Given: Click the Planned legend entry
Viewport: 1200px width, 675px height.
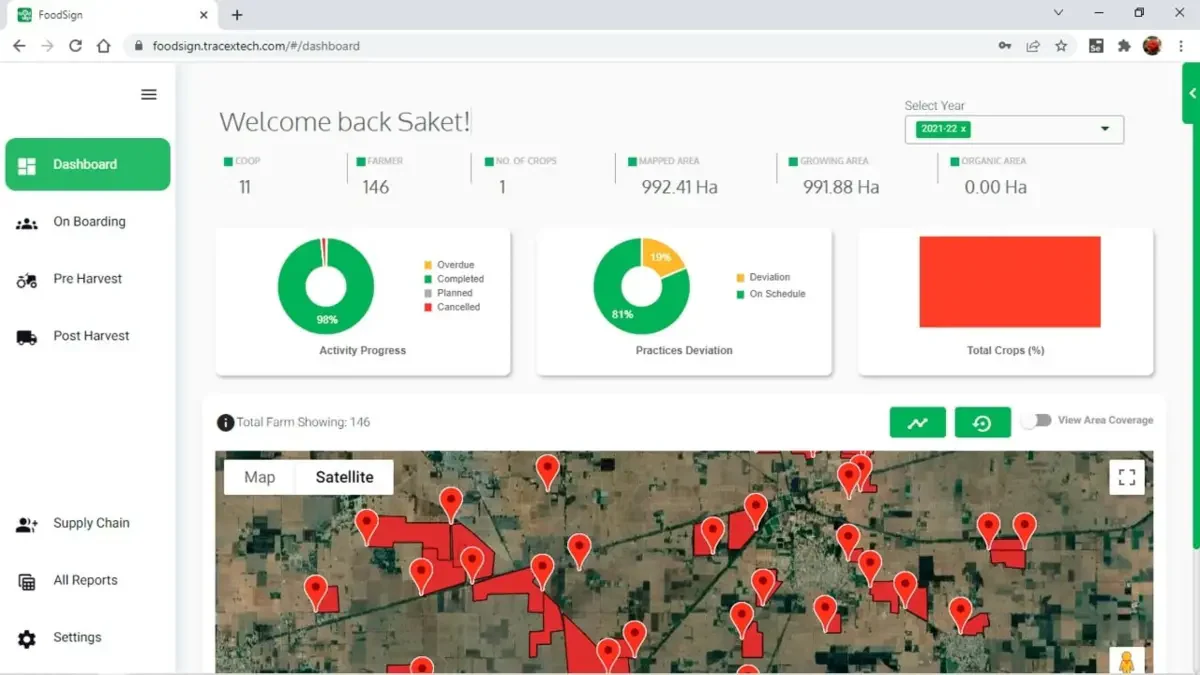Looking at the screenshot, I should (x=448, y=293).
